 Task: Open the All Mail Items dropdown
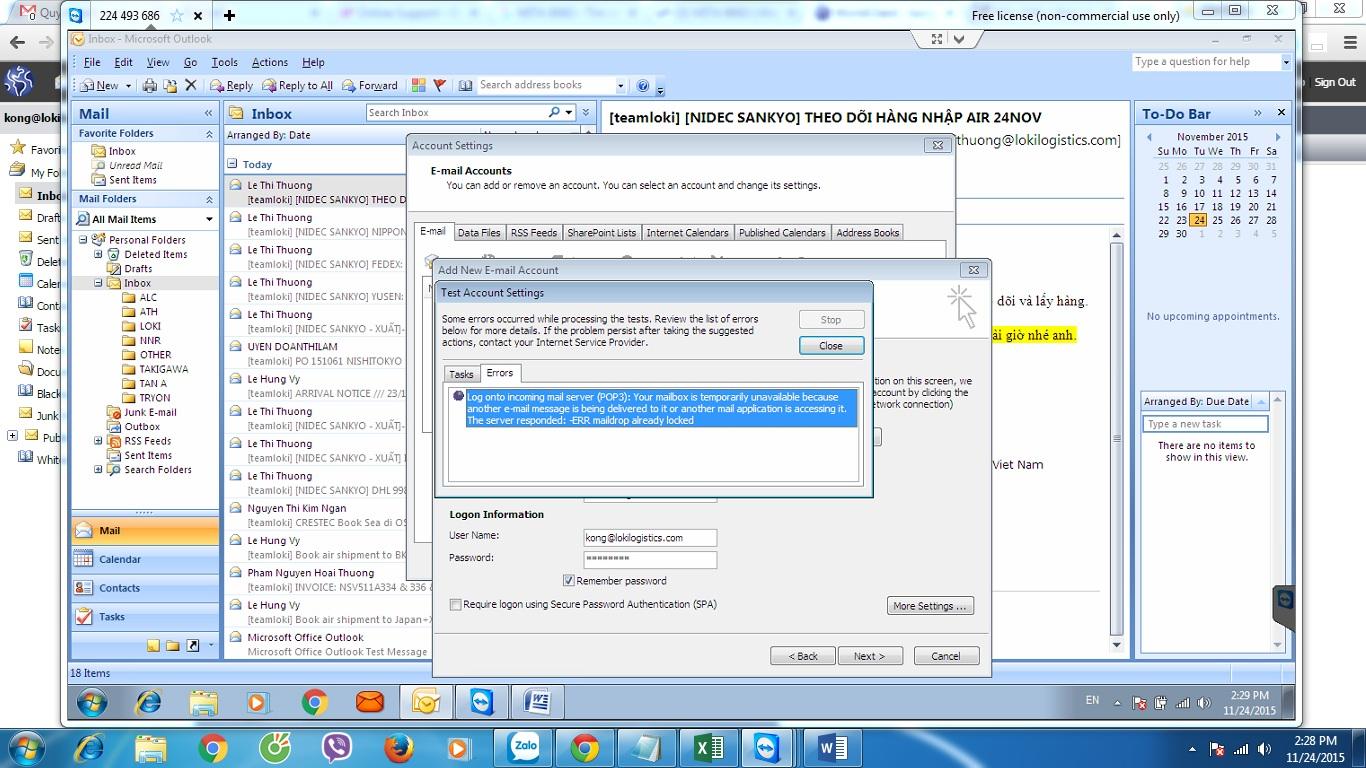click(x=209, y=219)
